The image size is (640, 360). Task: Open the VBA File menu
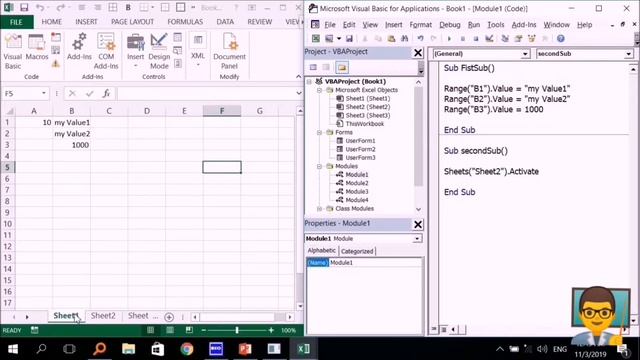pyautogui.click(x=329, y=25)
